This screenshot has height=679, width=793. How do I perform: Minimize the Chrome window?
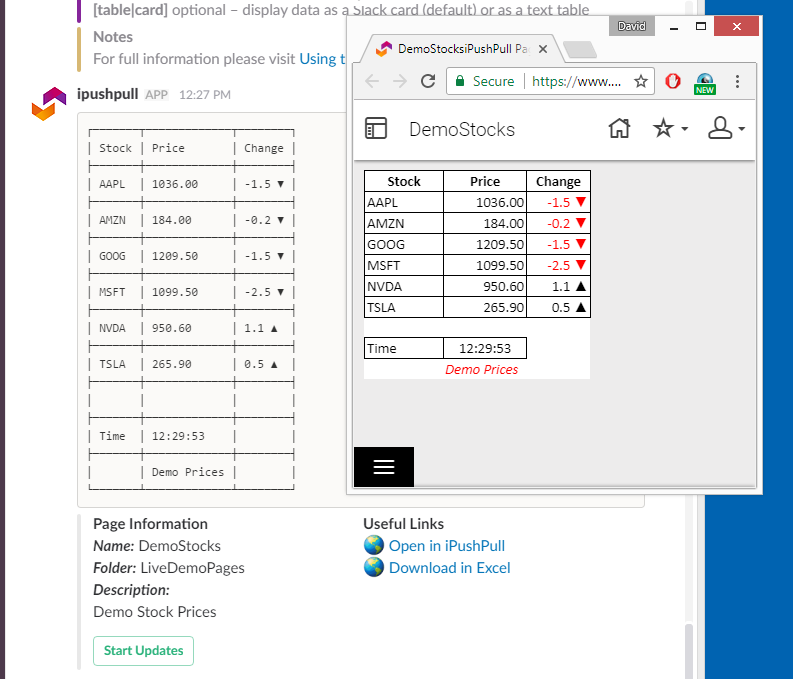coord(674,26)
